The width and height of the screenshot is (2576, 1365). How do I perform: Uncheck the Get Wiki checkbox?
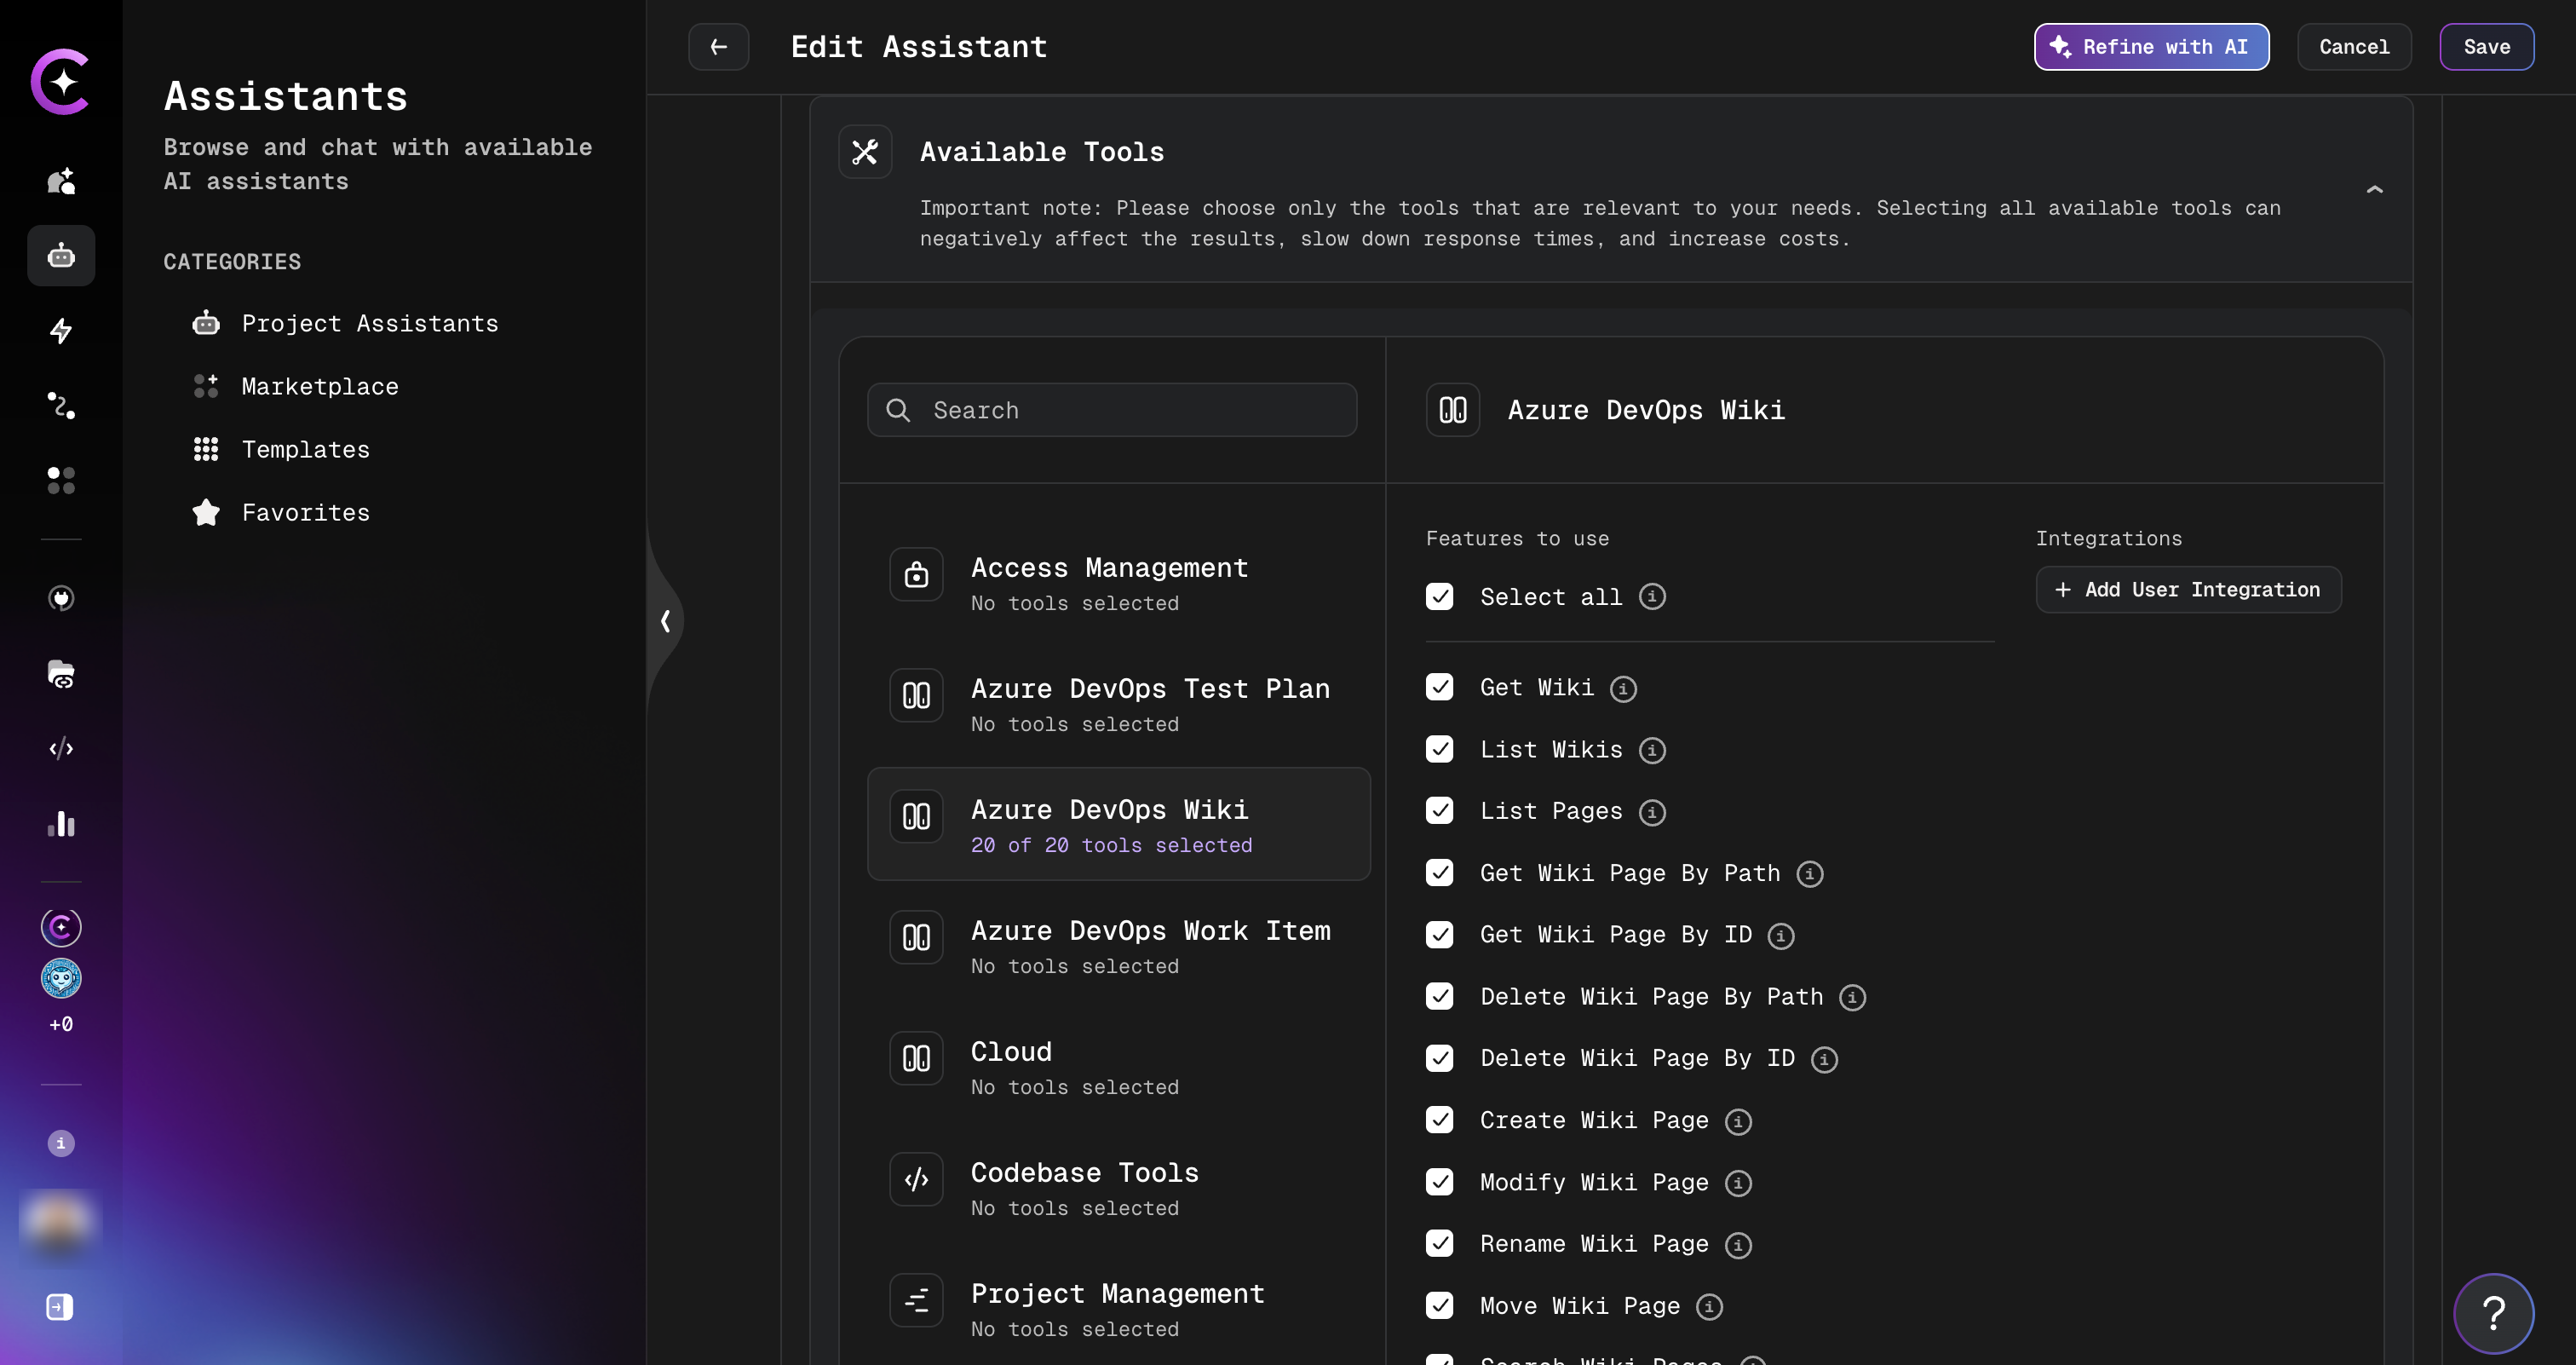click(x=1440, y=687)
